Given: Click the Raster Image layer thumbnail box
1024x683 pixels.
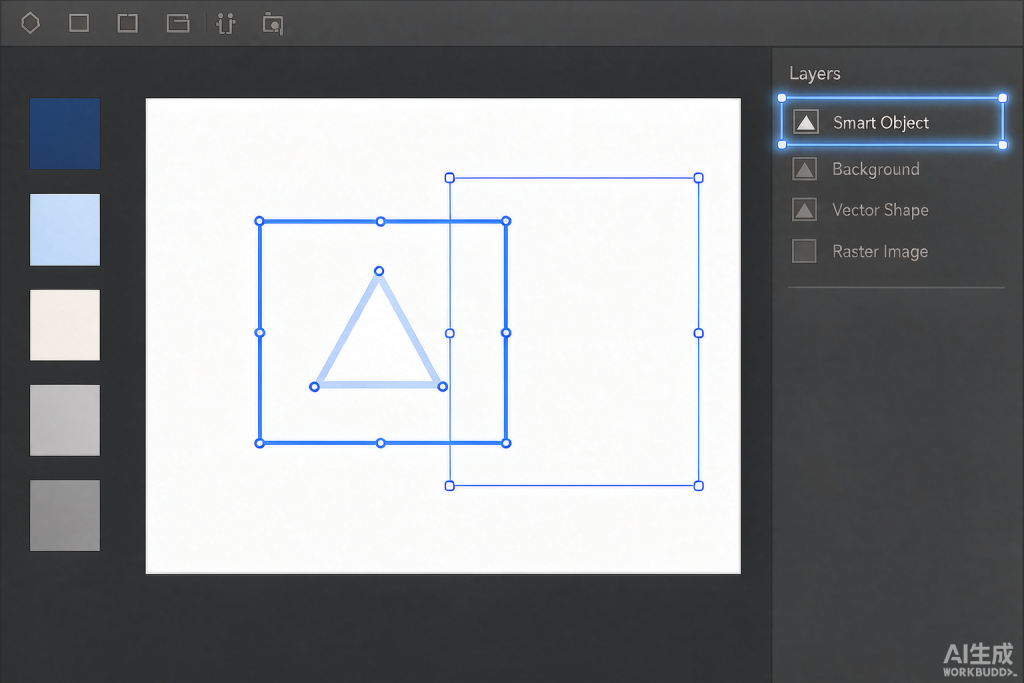Looking at the screenshot, I should (x=804, y=251).
